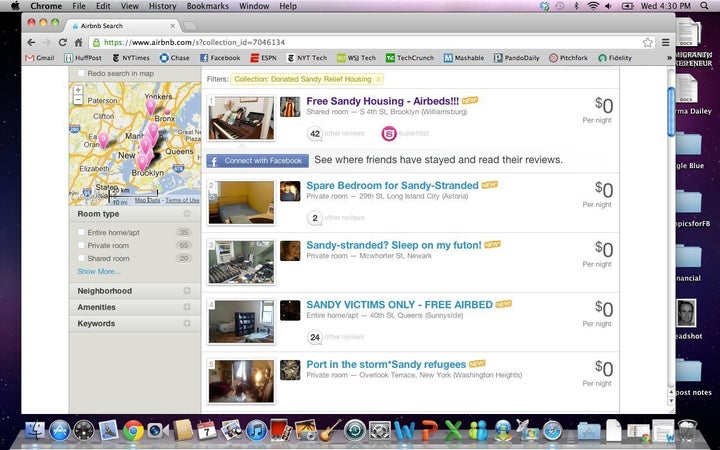
Task: Open the Chrome menu in menu bar
Action: pyautogui.click(x=46, y=6)
